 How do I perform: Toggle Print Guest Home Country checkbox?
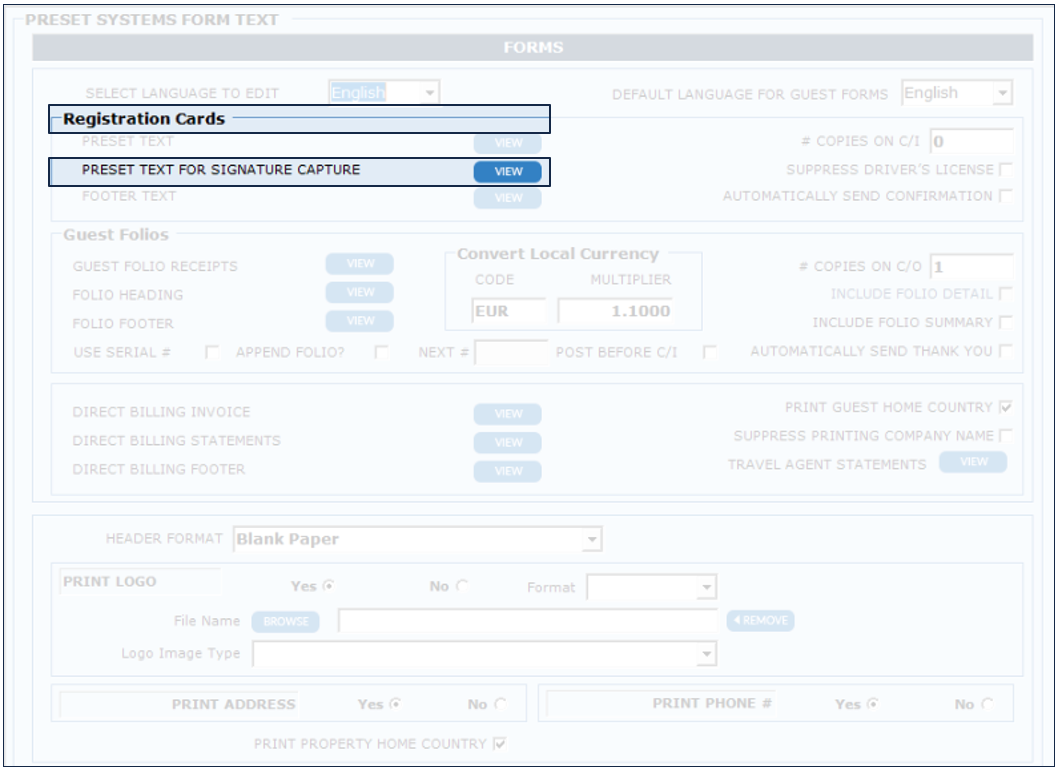pos(1005,408)
